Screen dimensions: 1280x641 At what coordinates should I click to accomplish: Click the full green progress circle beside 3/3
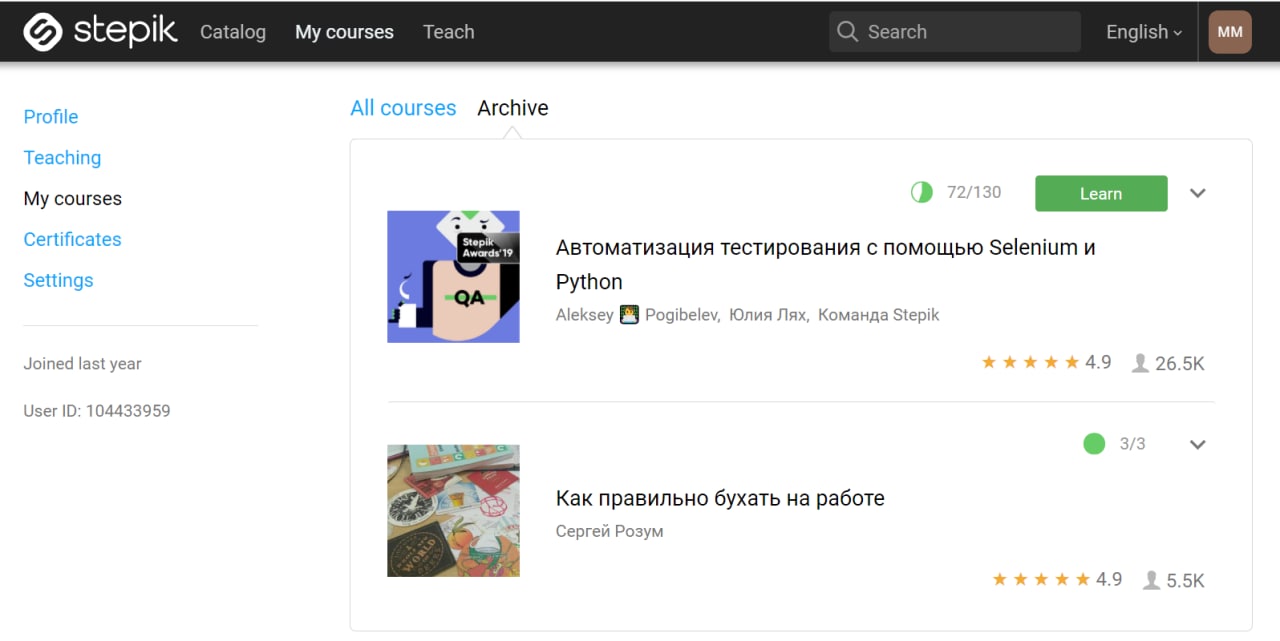click(1094, 443)
